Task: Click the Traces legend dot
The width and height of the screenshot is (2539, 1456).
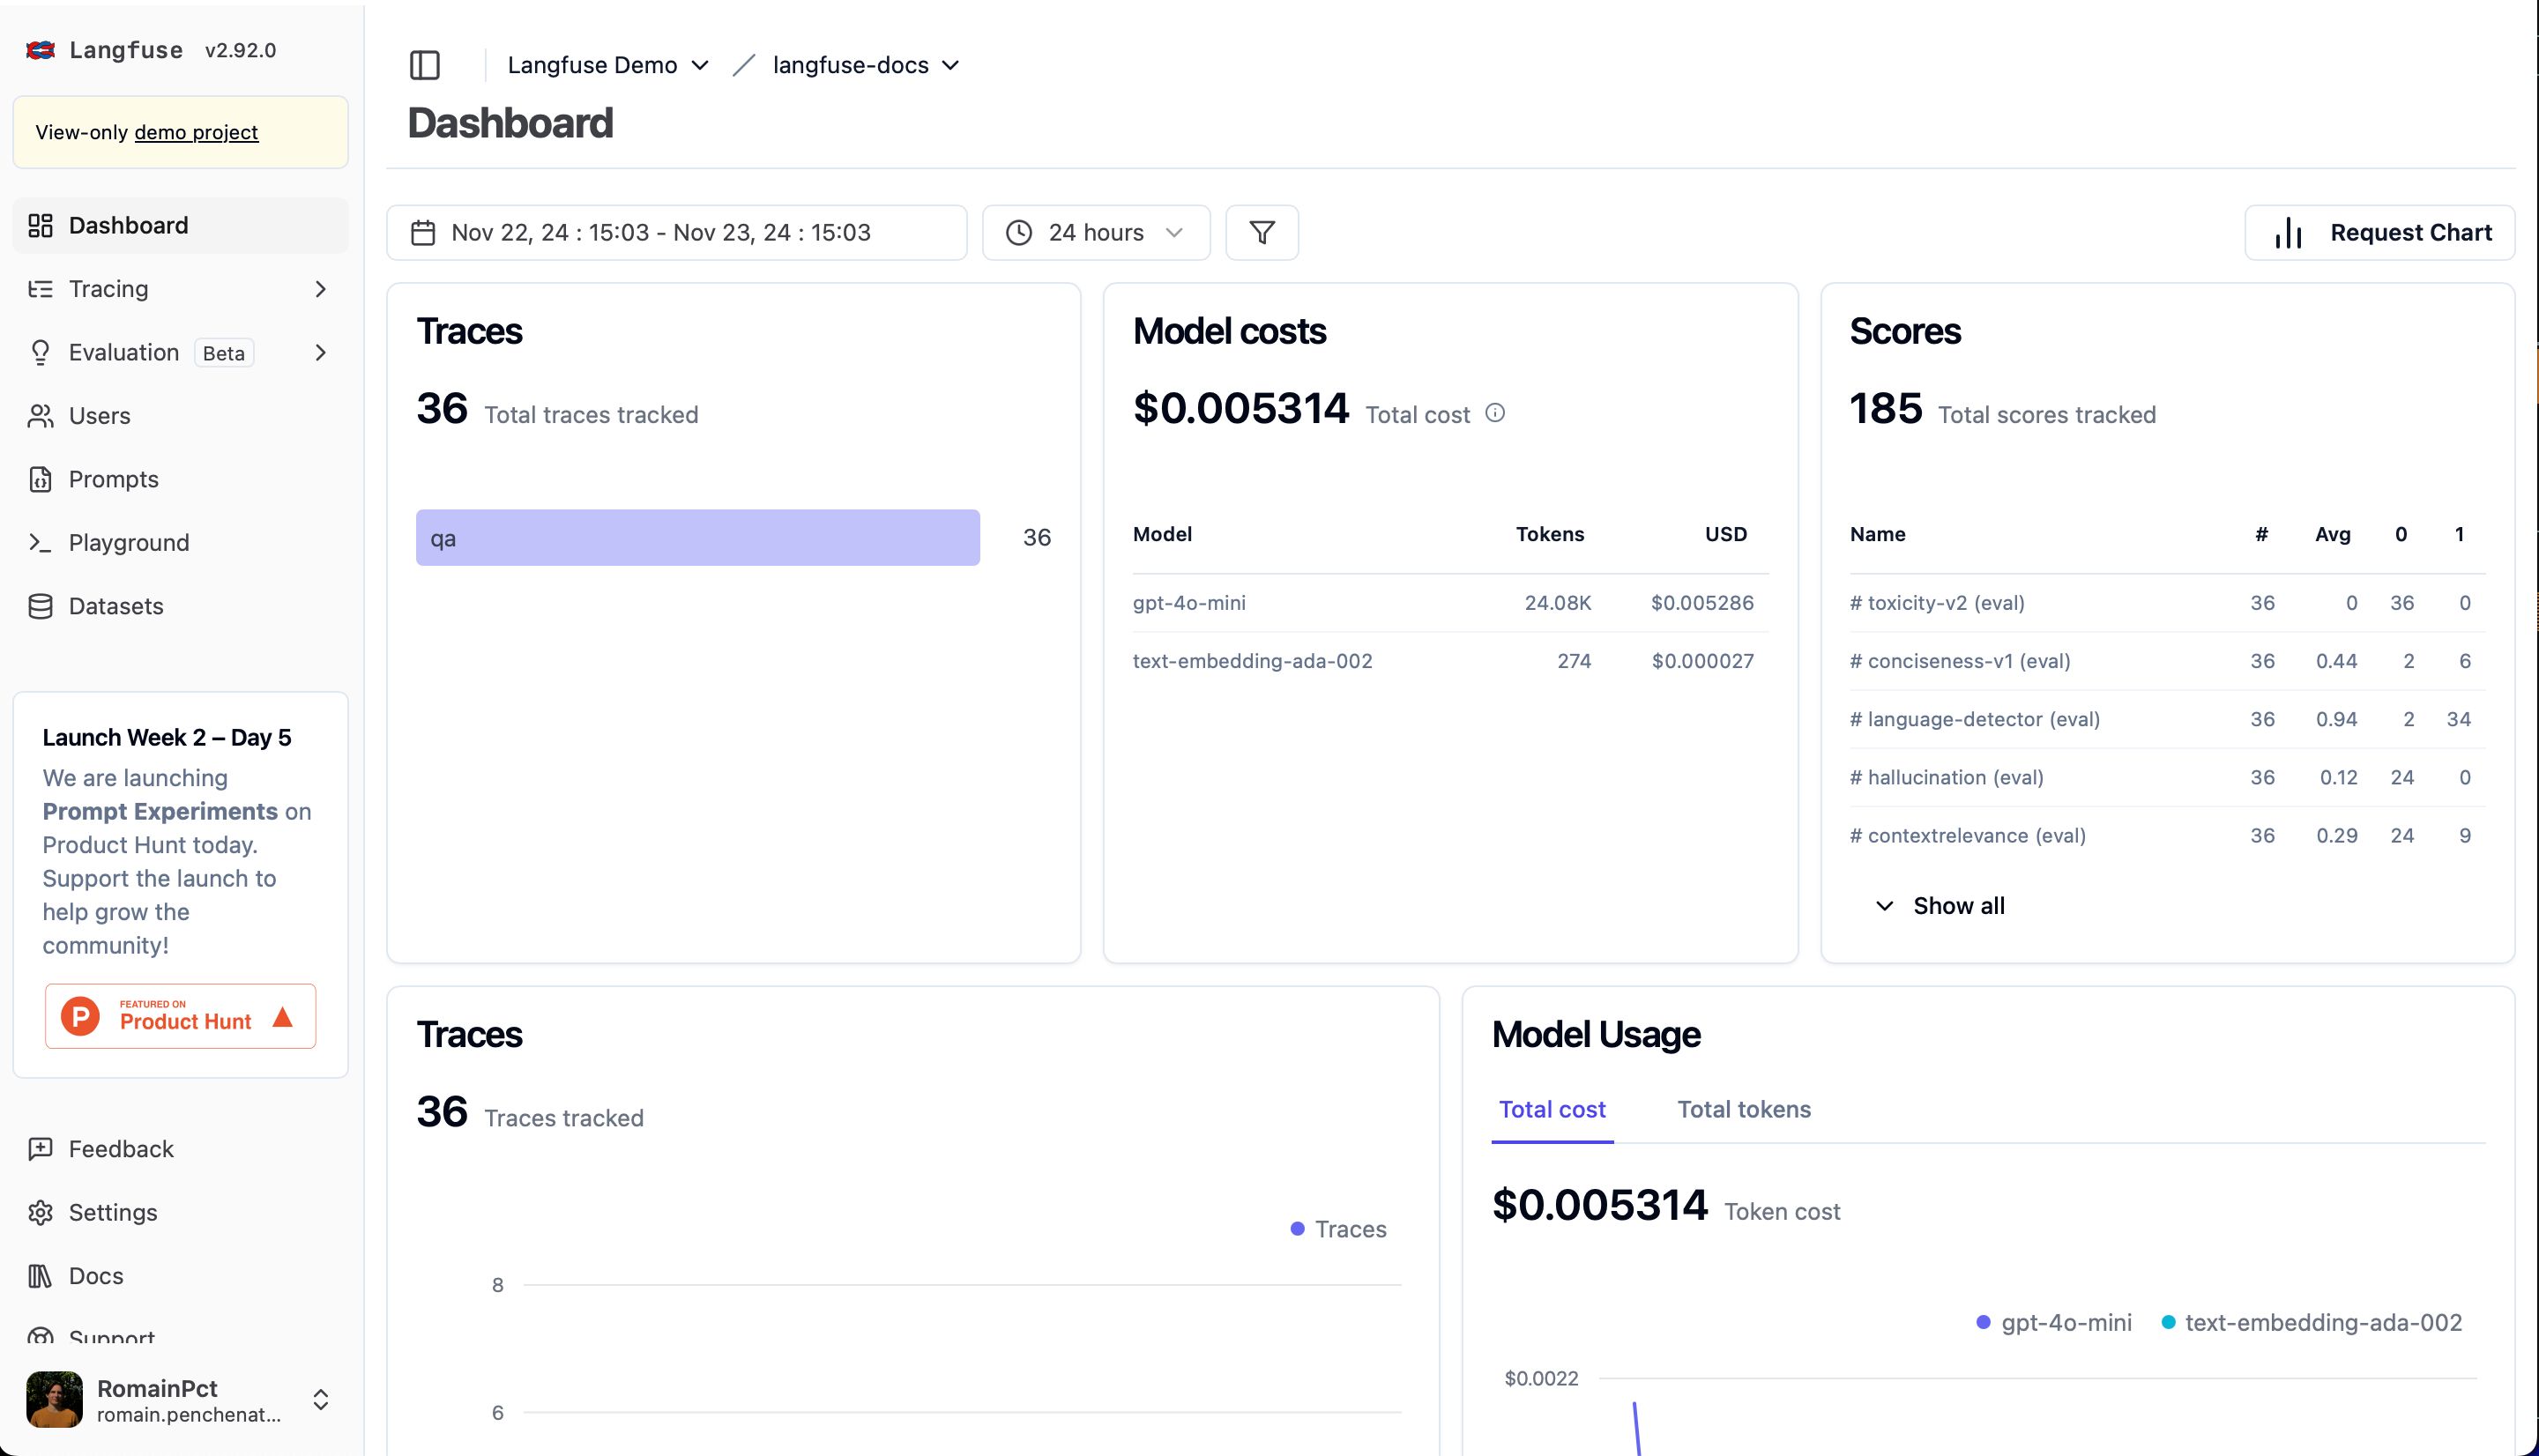Action: [x=1297, y=1229]
